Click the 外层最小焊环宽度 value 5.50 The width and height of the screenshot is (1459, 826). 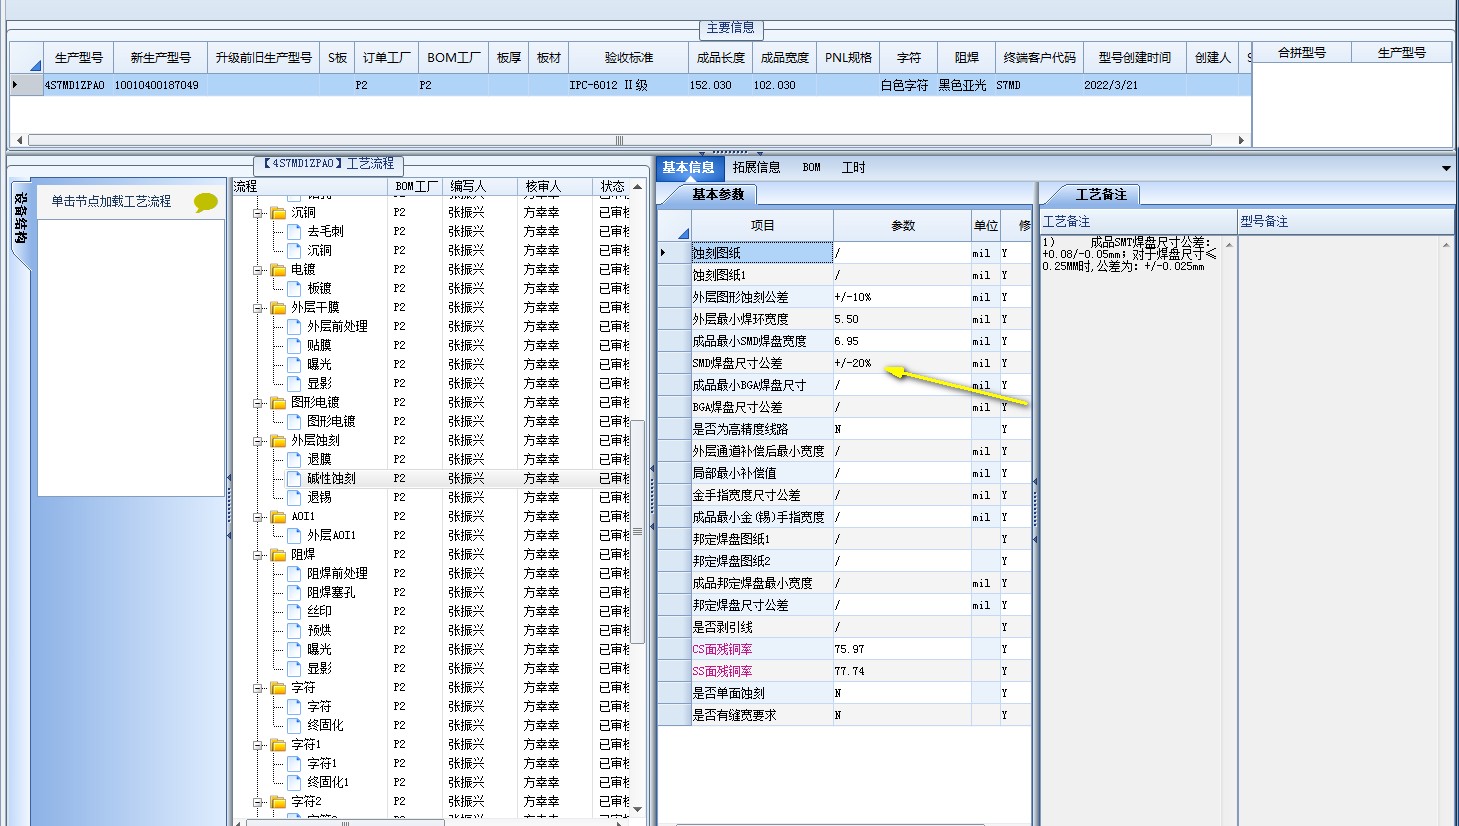coord(901,319)
